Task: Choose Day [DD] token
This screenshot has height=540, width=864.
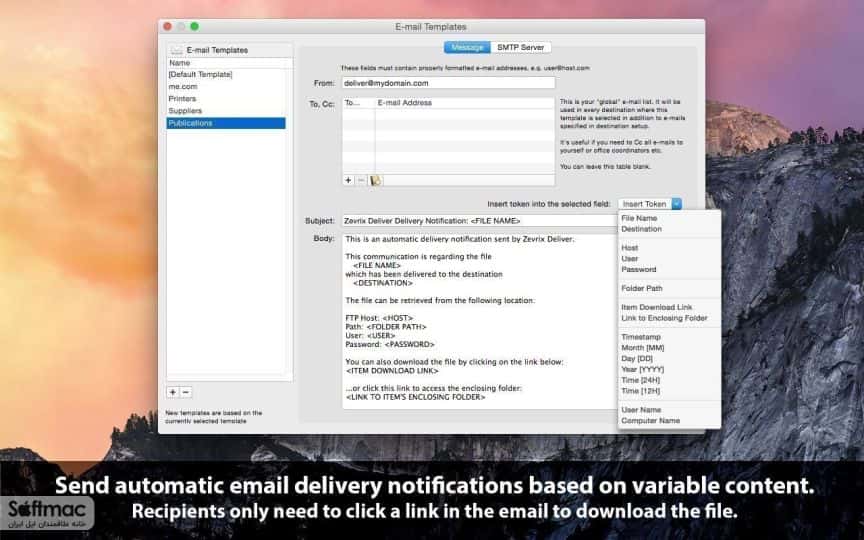Action: (x=637, y=359)
